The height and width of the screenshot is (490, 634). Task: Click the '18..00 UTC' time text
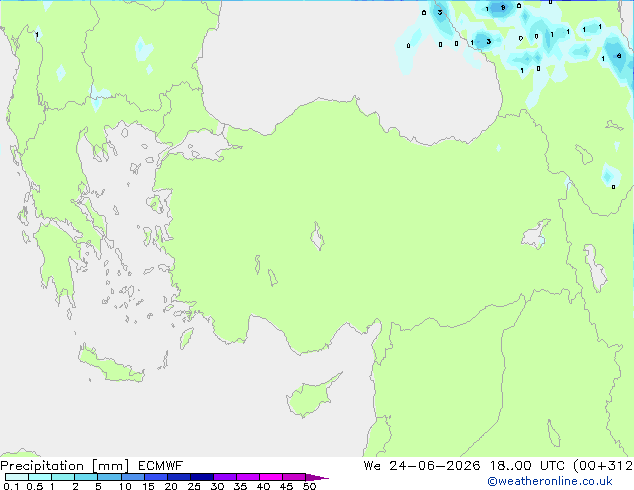pyautogui.click(x=527, y=466)
